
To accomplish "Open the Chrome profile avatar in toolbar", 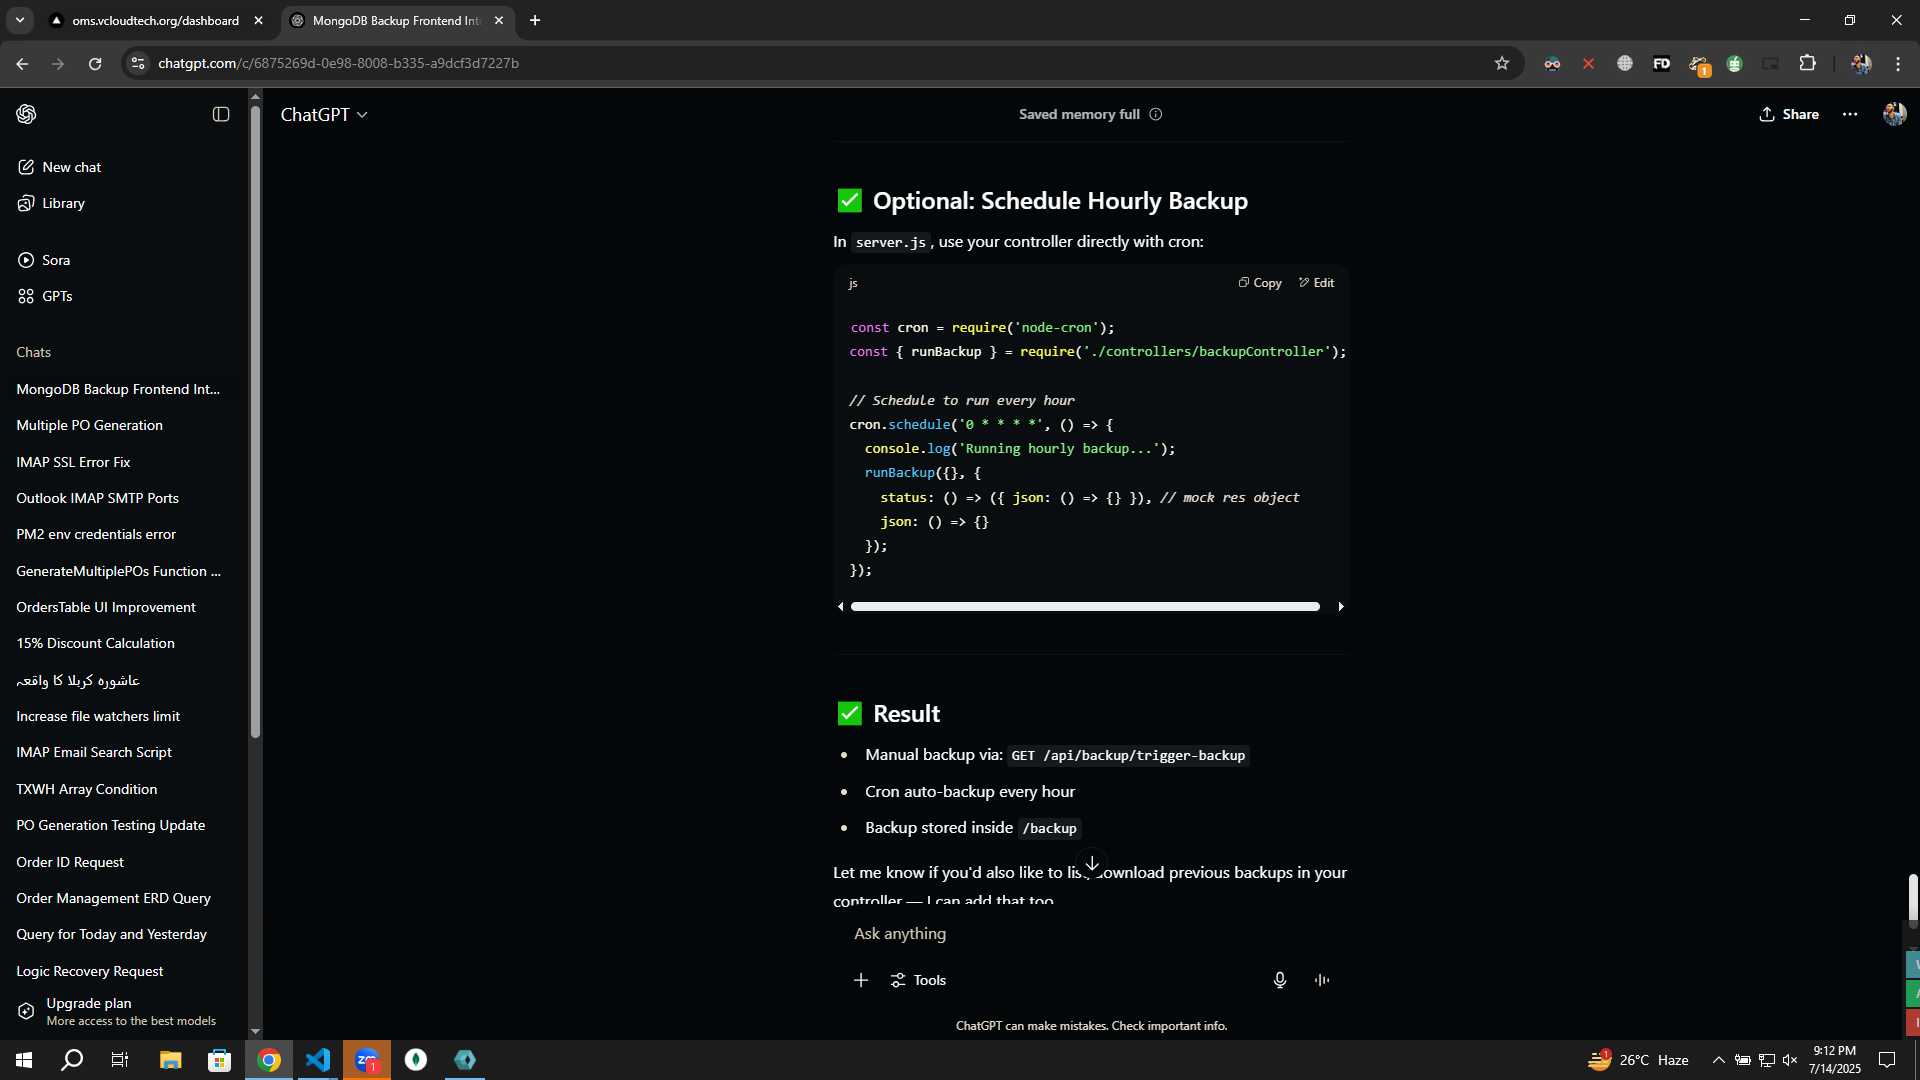I will click(x=1861, y=63).
